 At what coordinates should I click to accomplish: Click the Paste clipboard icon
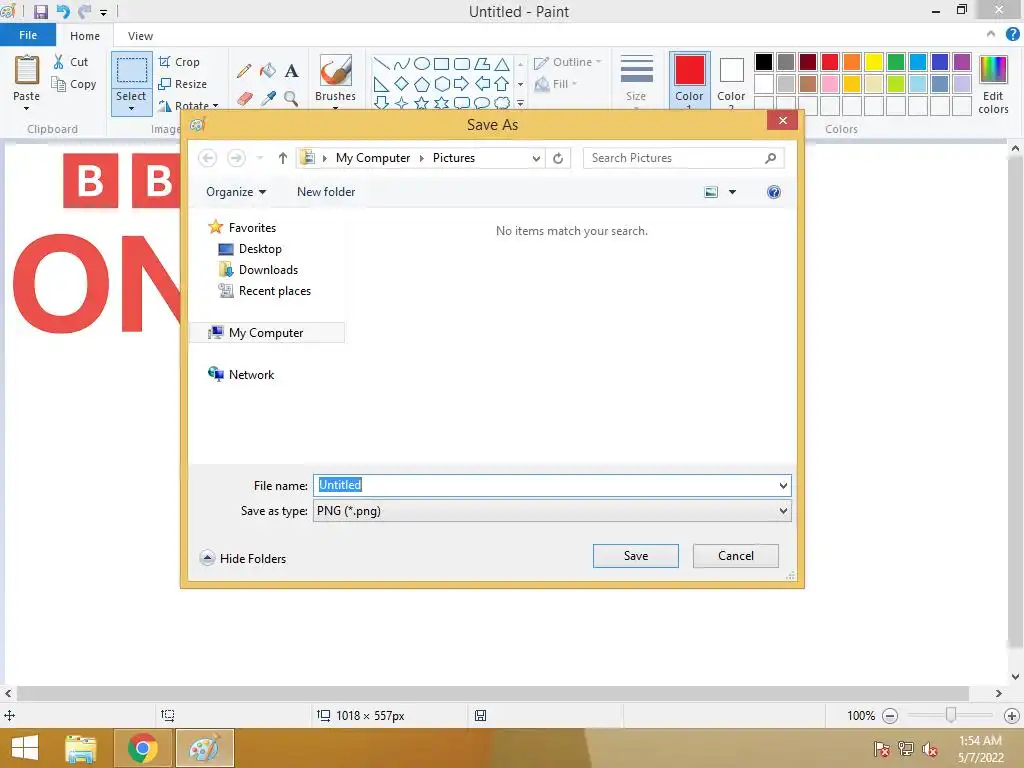click(x=27, y=71)
